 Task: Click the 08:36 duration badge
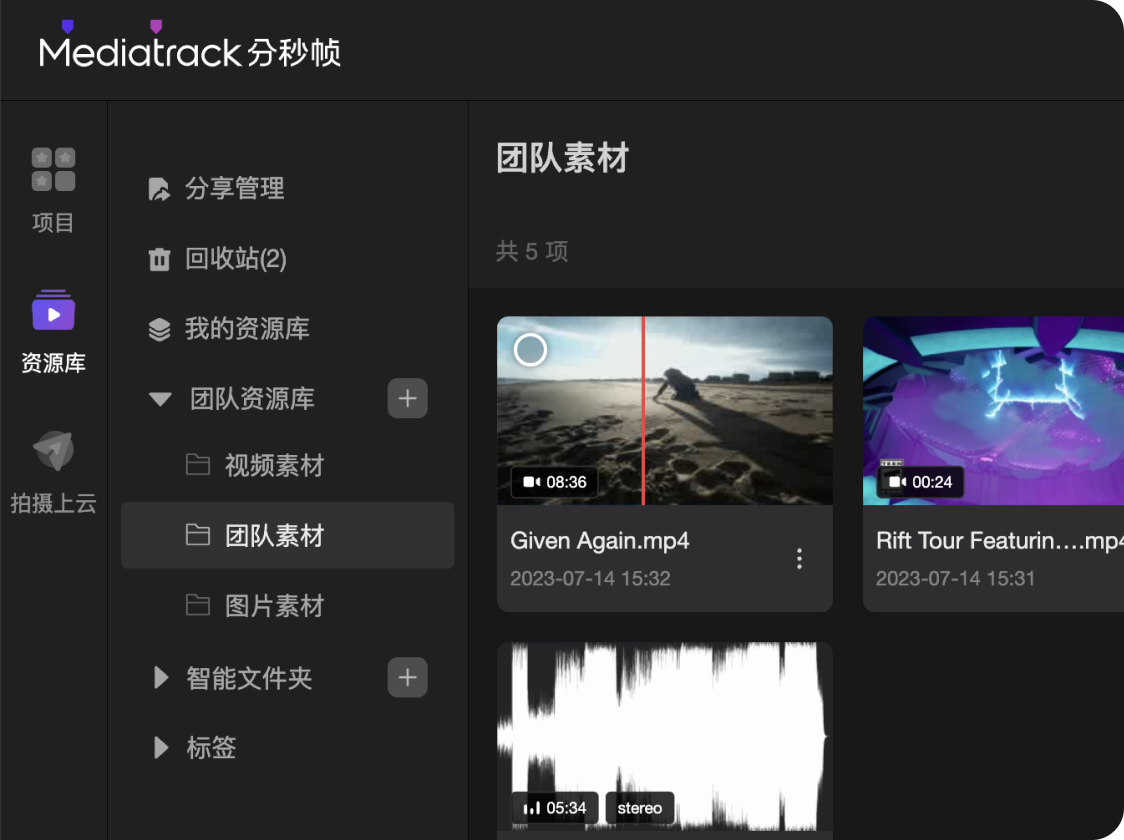click(x=555, y=482)
